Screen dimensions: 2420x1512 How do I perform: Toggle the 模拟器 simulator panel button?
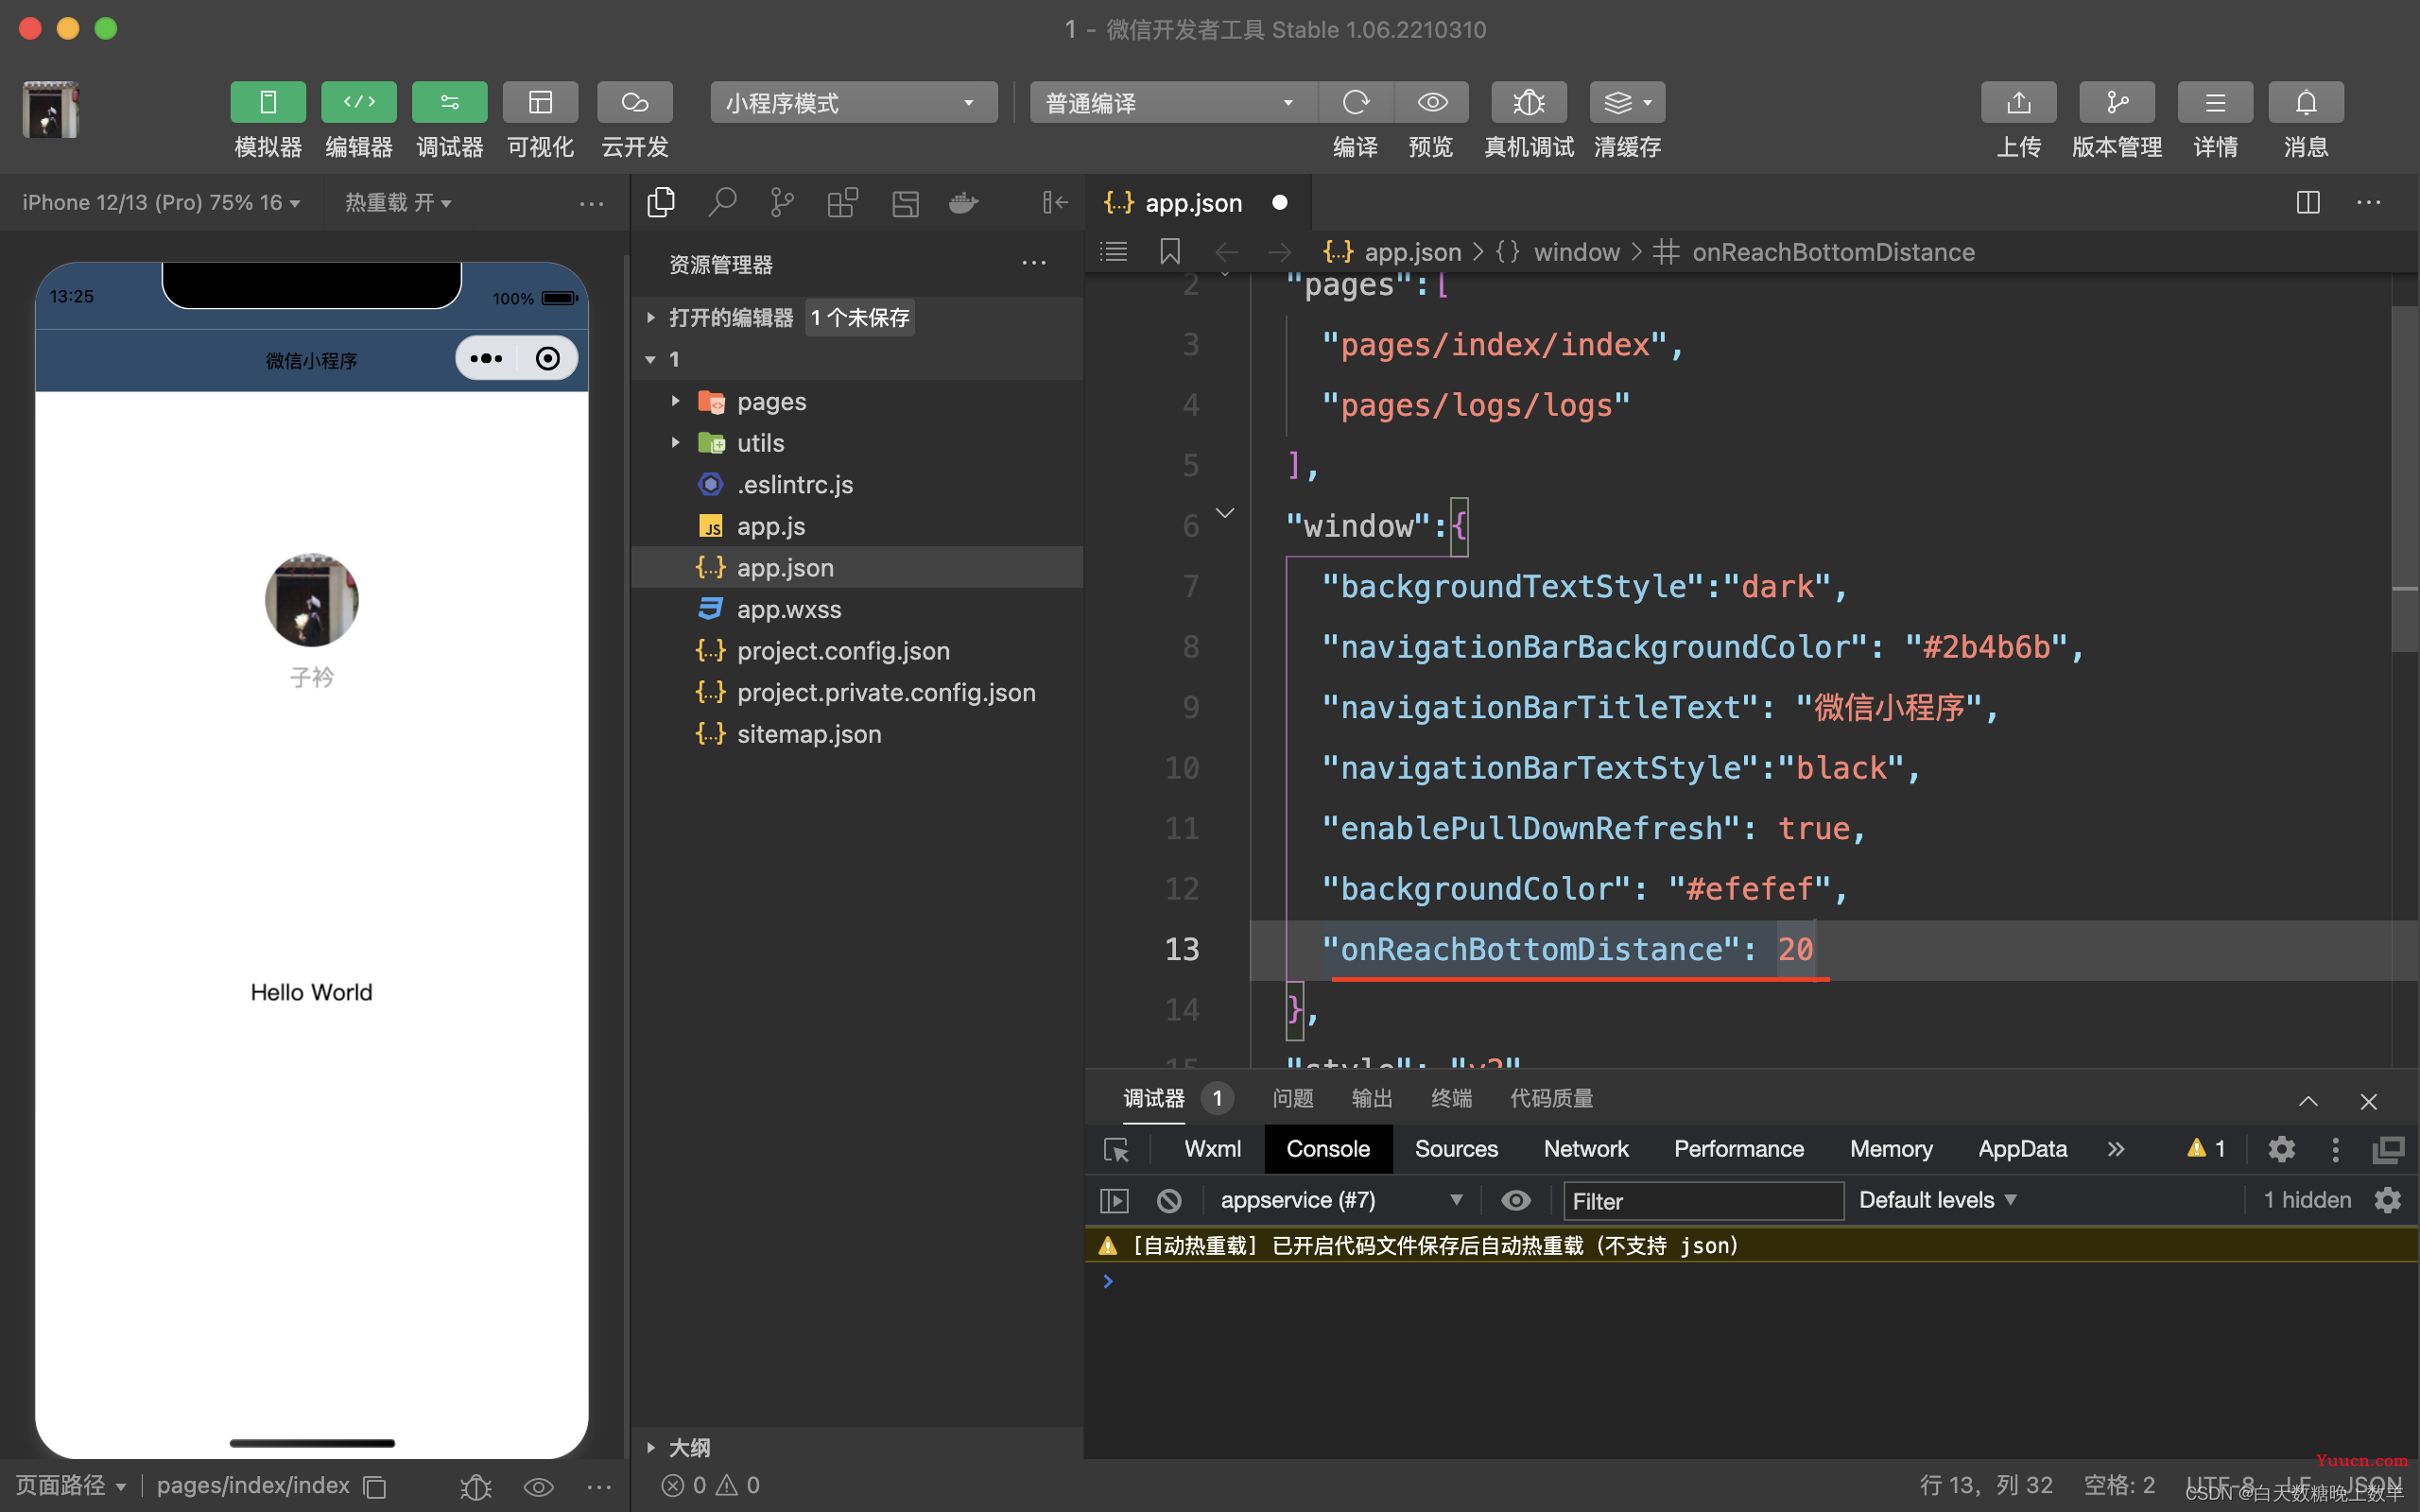tap(268, 102)
